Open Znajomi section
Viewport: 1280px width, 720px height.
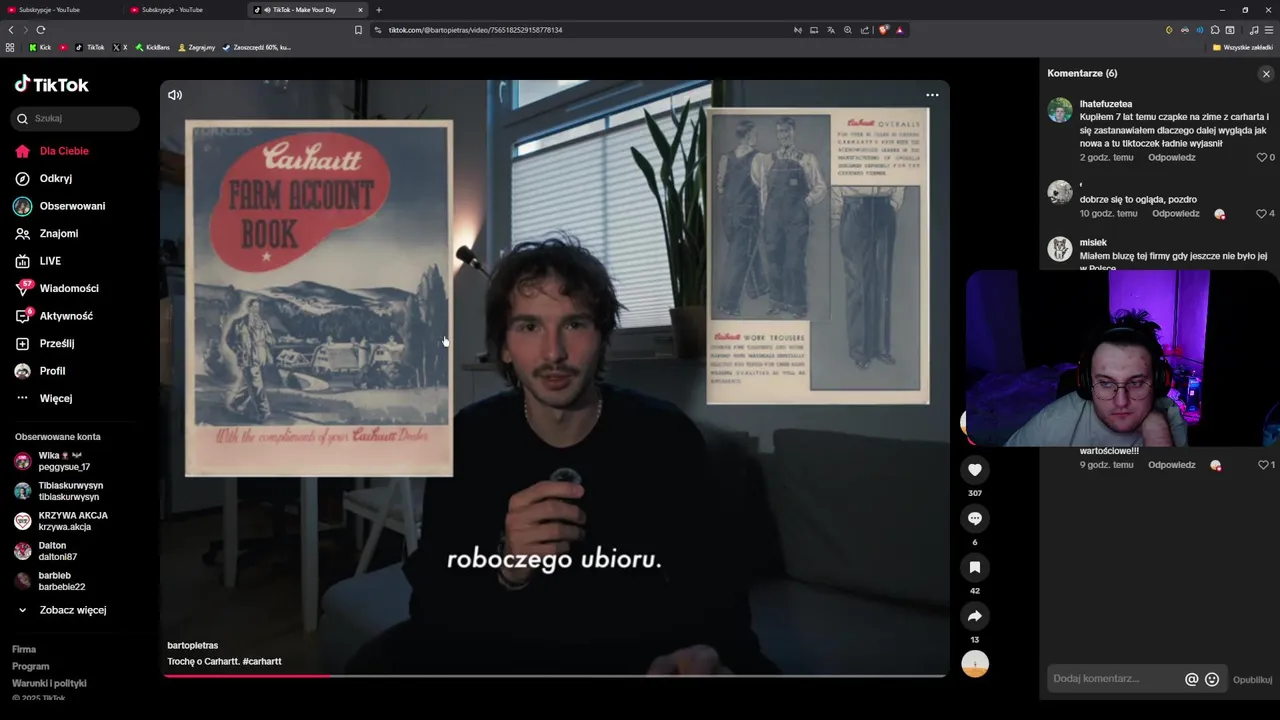(59, 233)
